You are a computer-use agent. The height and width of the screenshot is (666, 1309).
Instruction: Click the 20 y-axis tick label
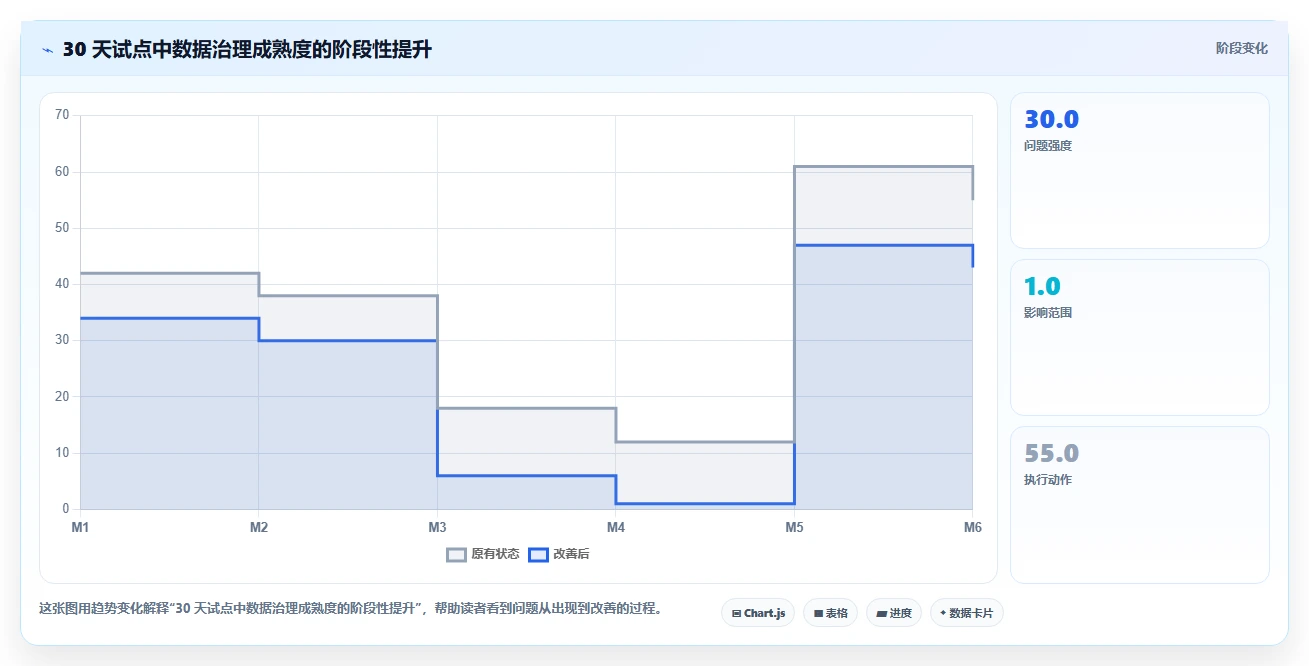tap(62, 397)
